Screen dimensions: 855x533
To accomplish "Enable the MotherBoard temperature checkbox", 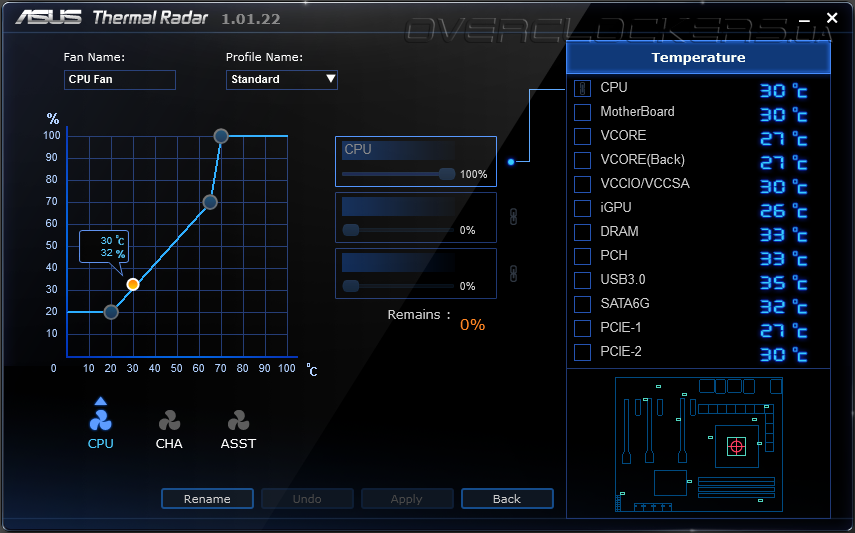I will [582, 112].
